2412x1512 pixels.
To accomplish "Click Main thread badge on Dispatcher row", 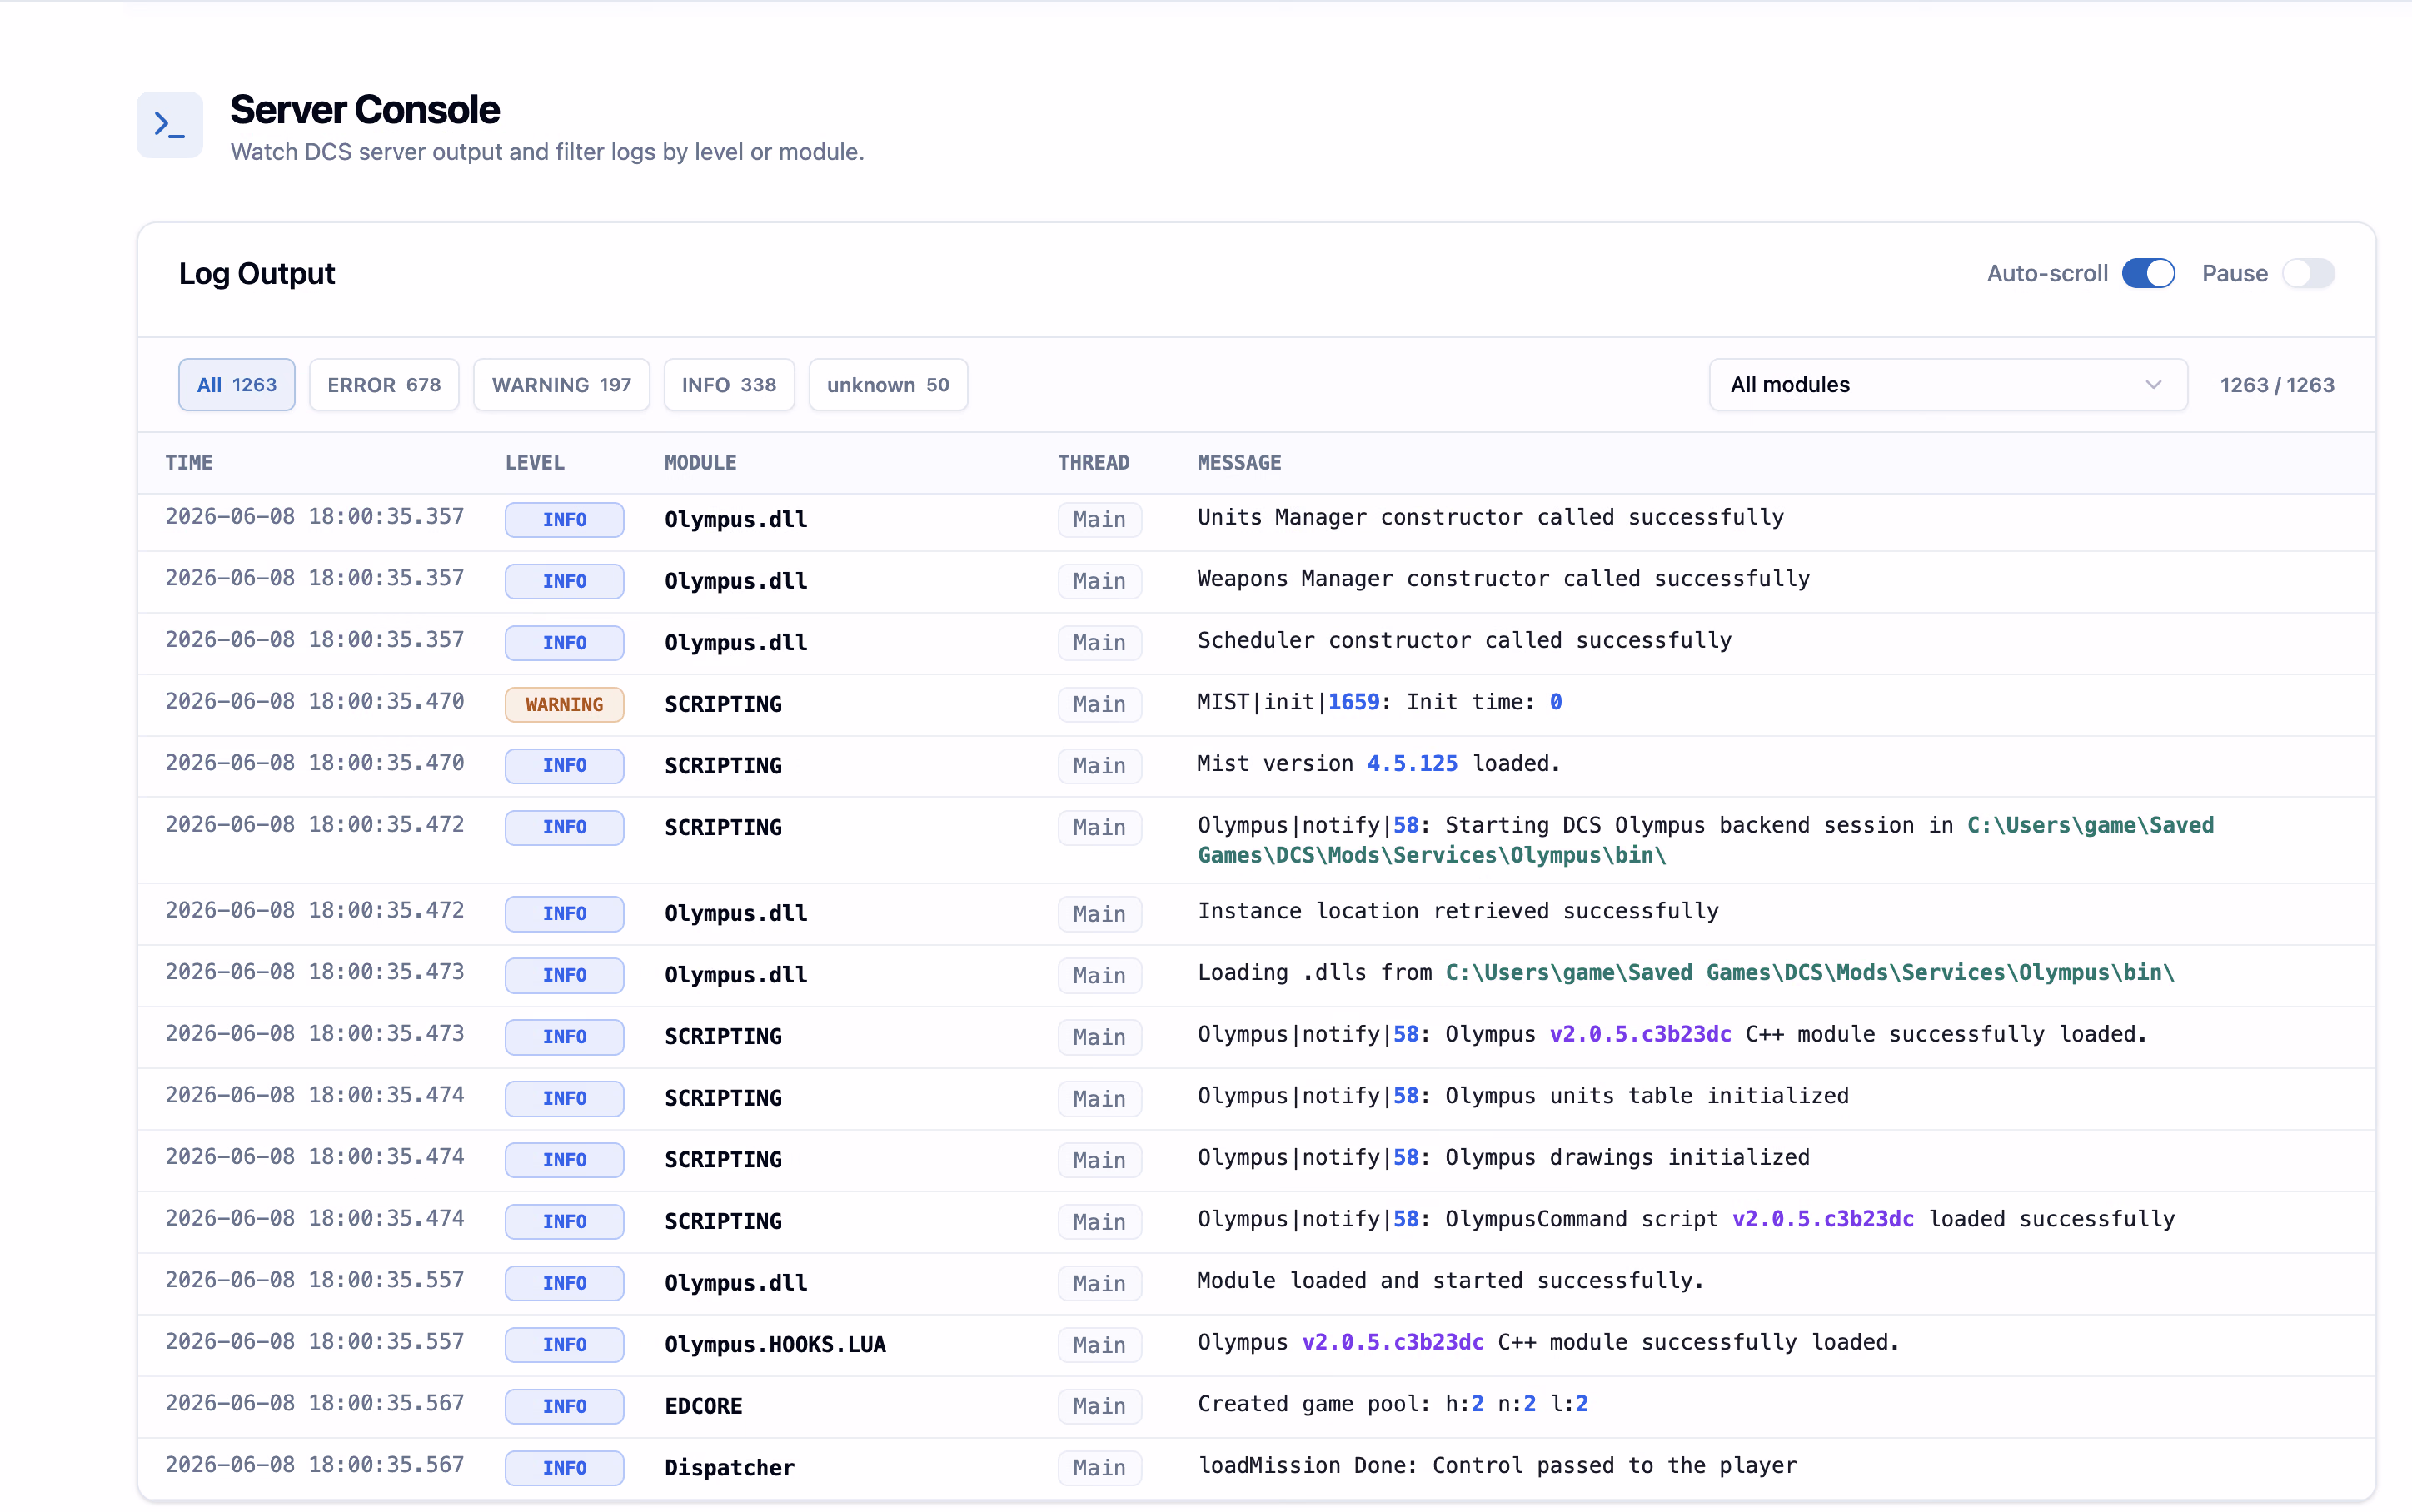I will point(1100,1468).
